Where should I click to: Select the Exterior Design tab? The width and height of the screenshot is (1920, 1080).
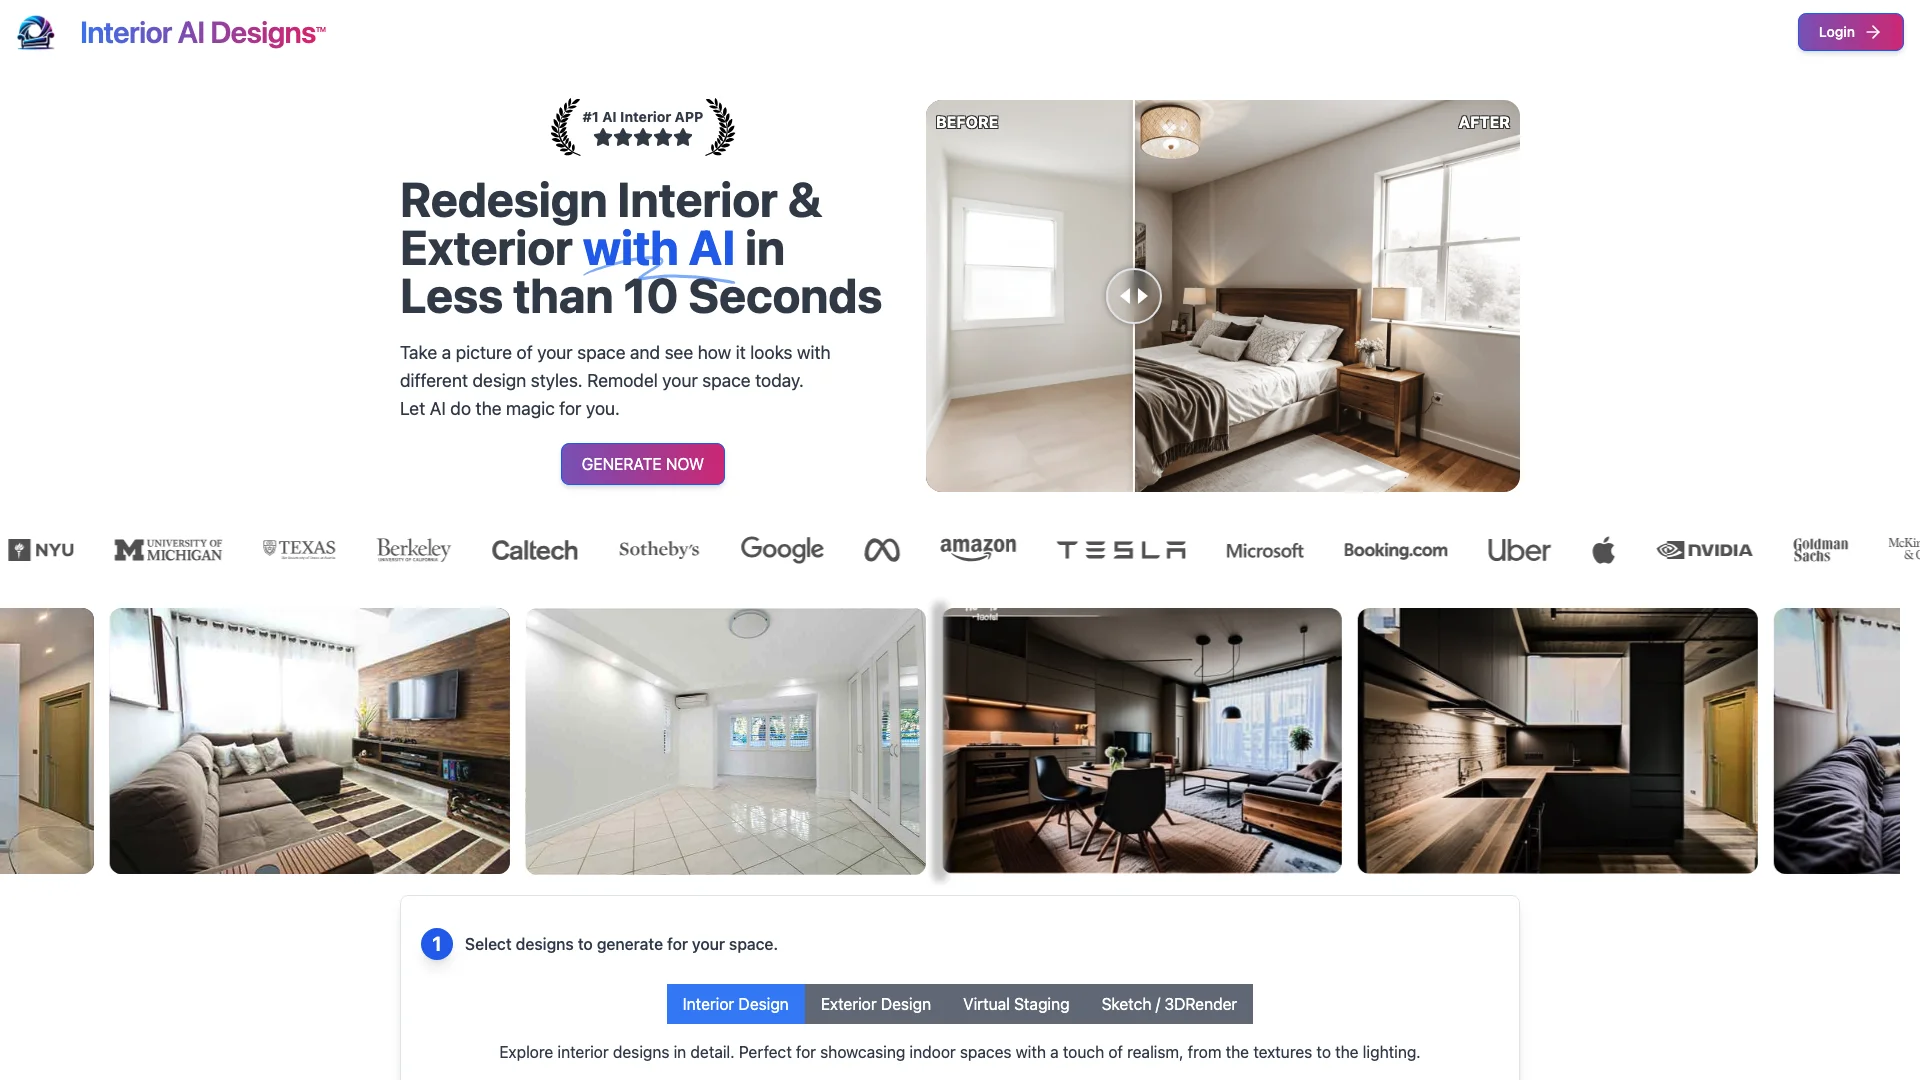point(876,1004)
